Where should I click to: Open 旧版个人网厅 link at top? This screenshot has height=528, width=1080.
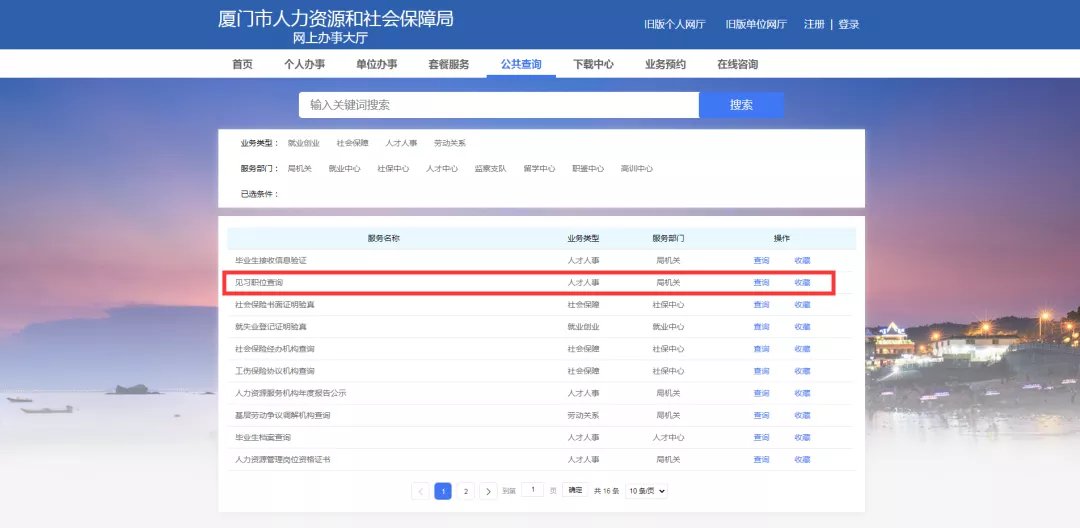click(x=674, y=24)
